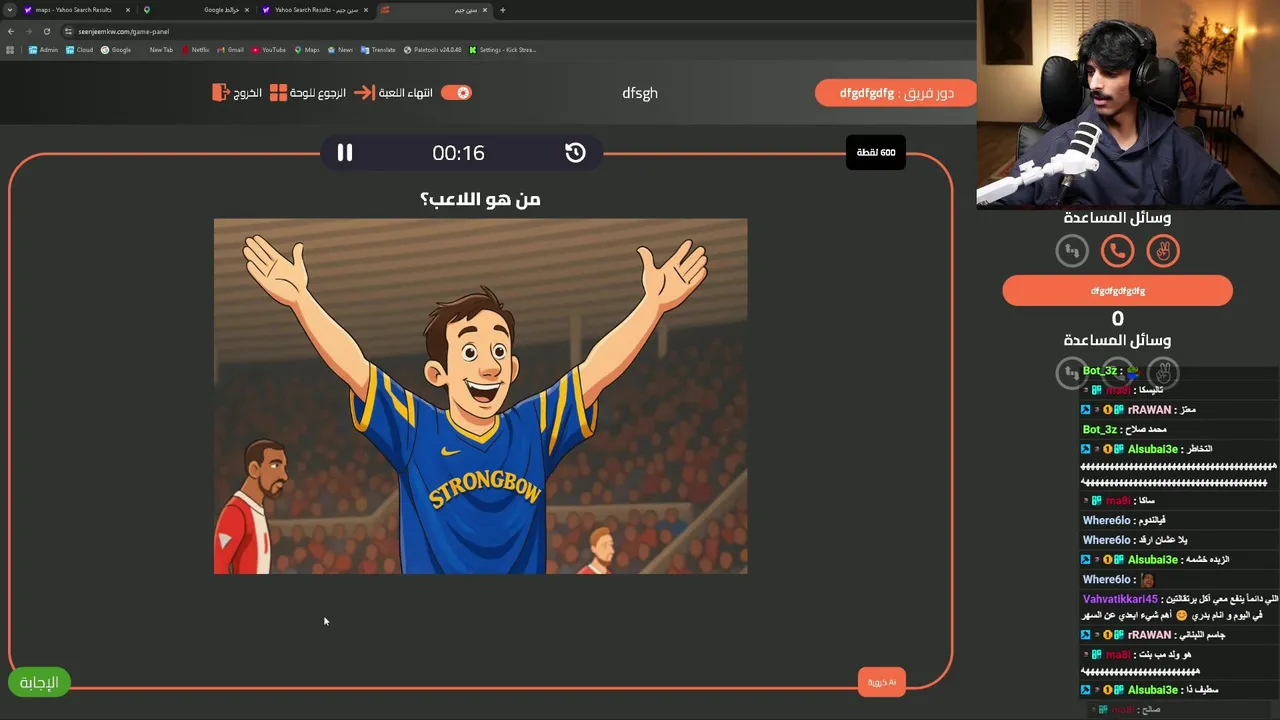Click الخروج to exit the game

237,92
